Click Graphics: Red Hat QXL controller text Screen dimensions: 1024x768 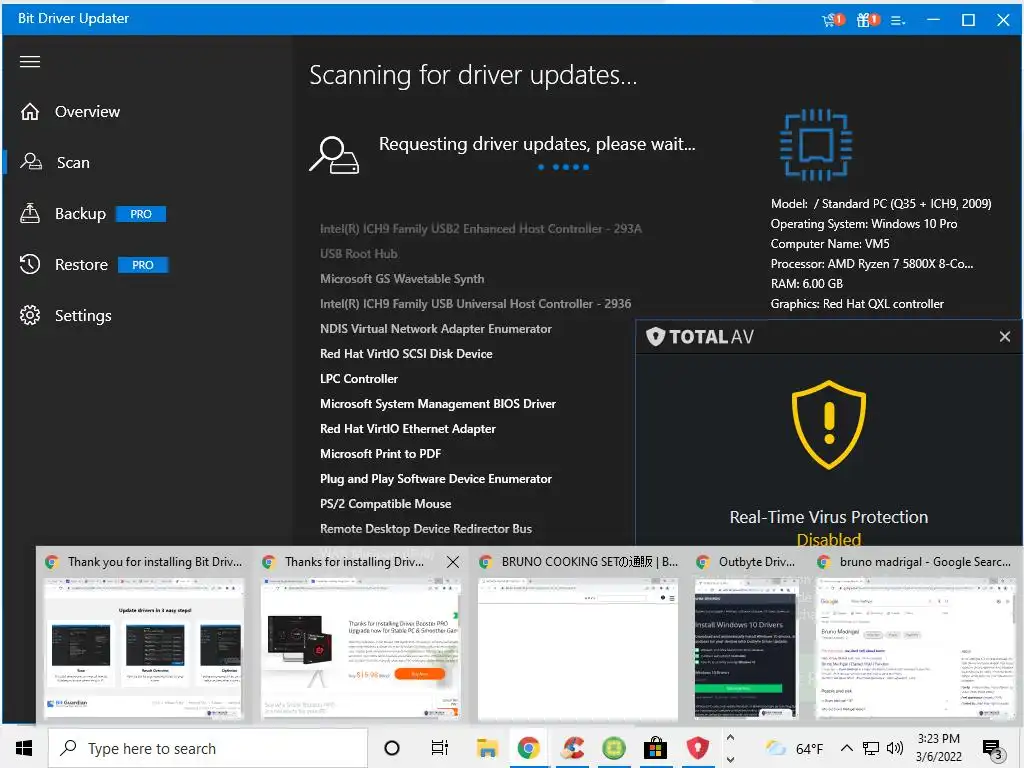[857, 304]
